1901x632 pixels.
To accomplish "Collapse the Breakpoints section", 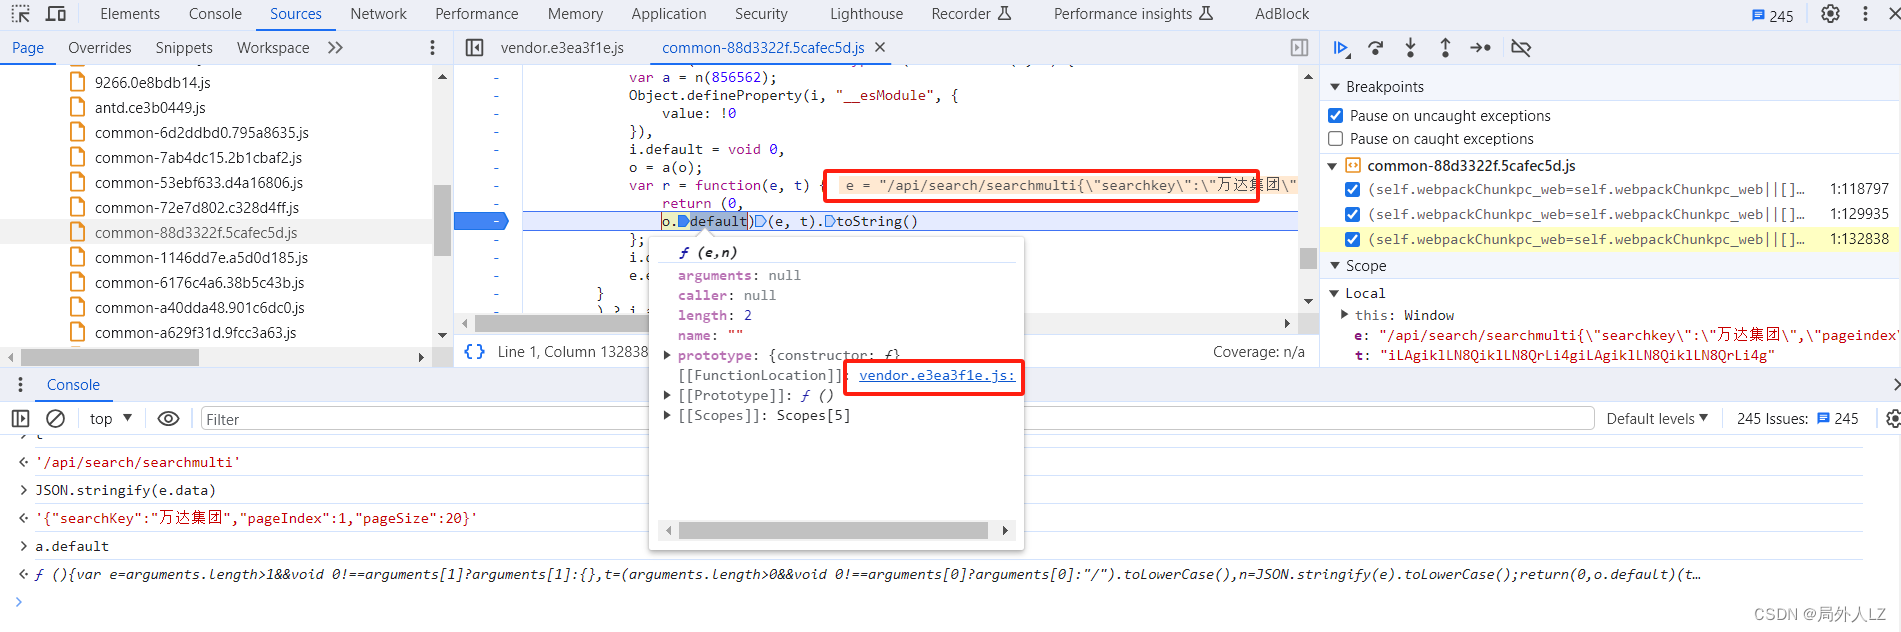I will click(x=1334, y=87).
